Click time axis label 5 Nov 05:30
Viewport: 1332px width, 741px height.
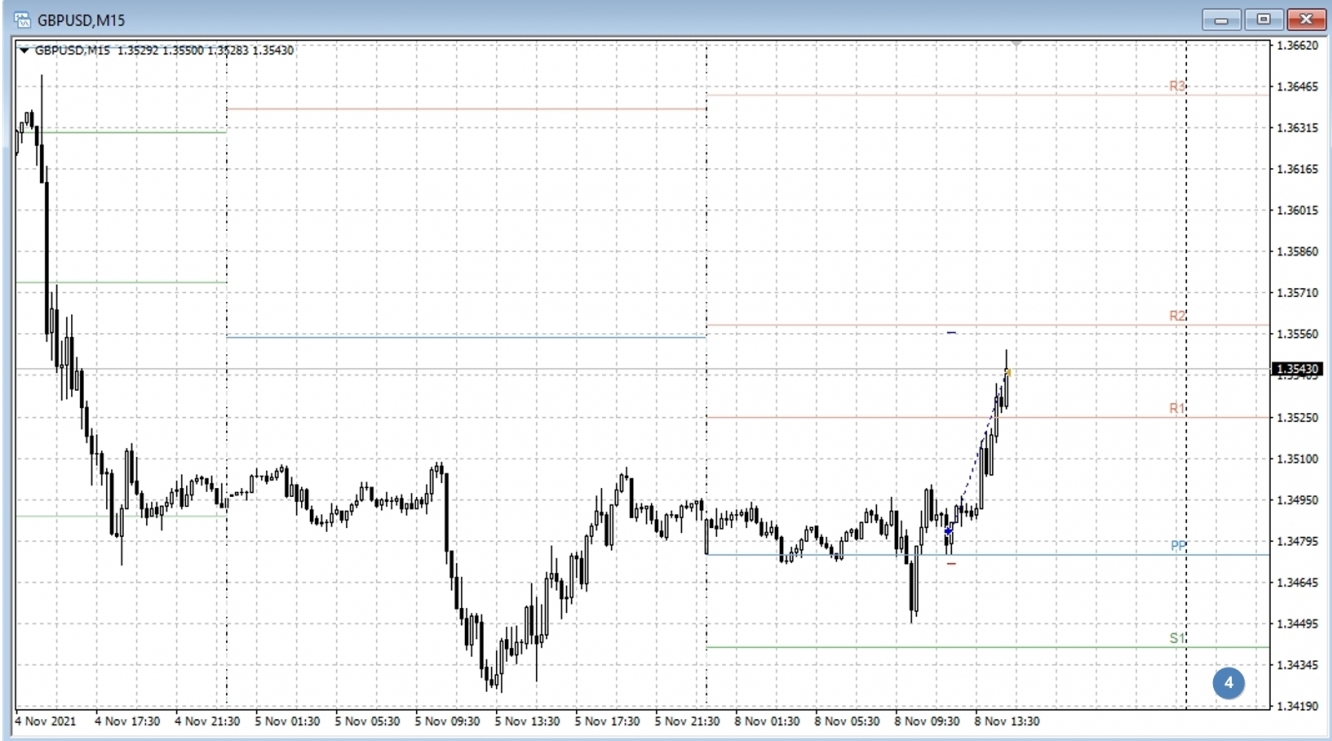[x=367, y=720]
